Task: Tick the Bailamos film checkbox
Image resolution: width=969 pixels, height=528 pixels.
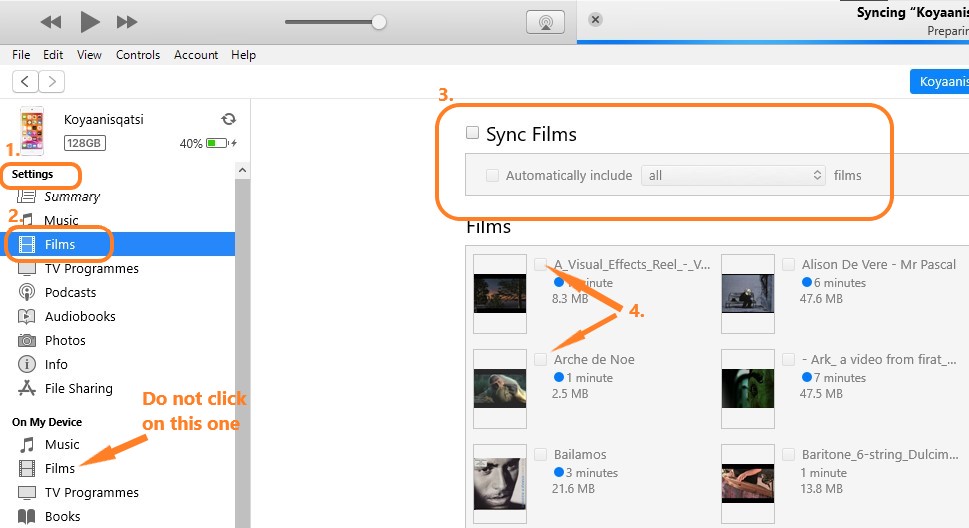Action: (540, 454)
